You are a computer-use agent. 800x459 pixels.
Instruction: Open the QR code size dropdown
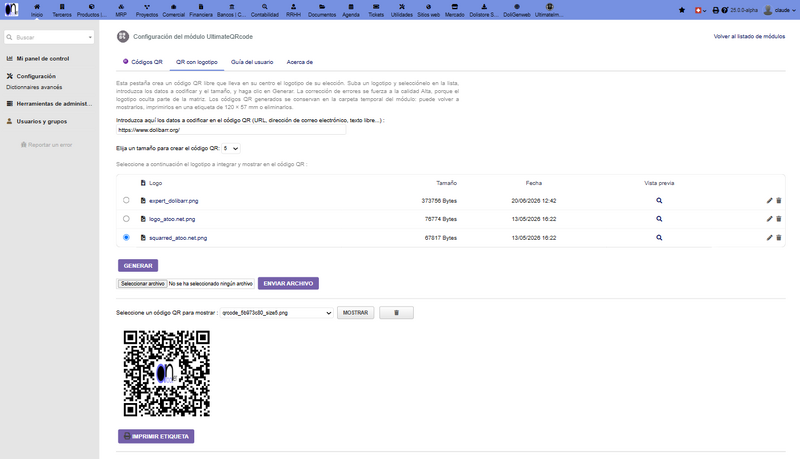point(231,148)
